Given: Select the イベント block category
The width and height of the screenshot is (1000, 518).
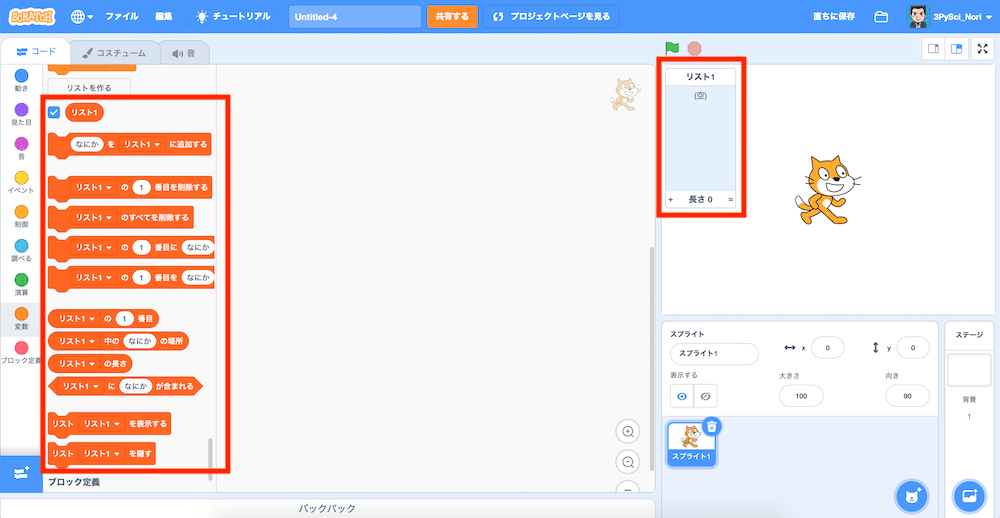Looking at the screenshot, I should (22, 182).
